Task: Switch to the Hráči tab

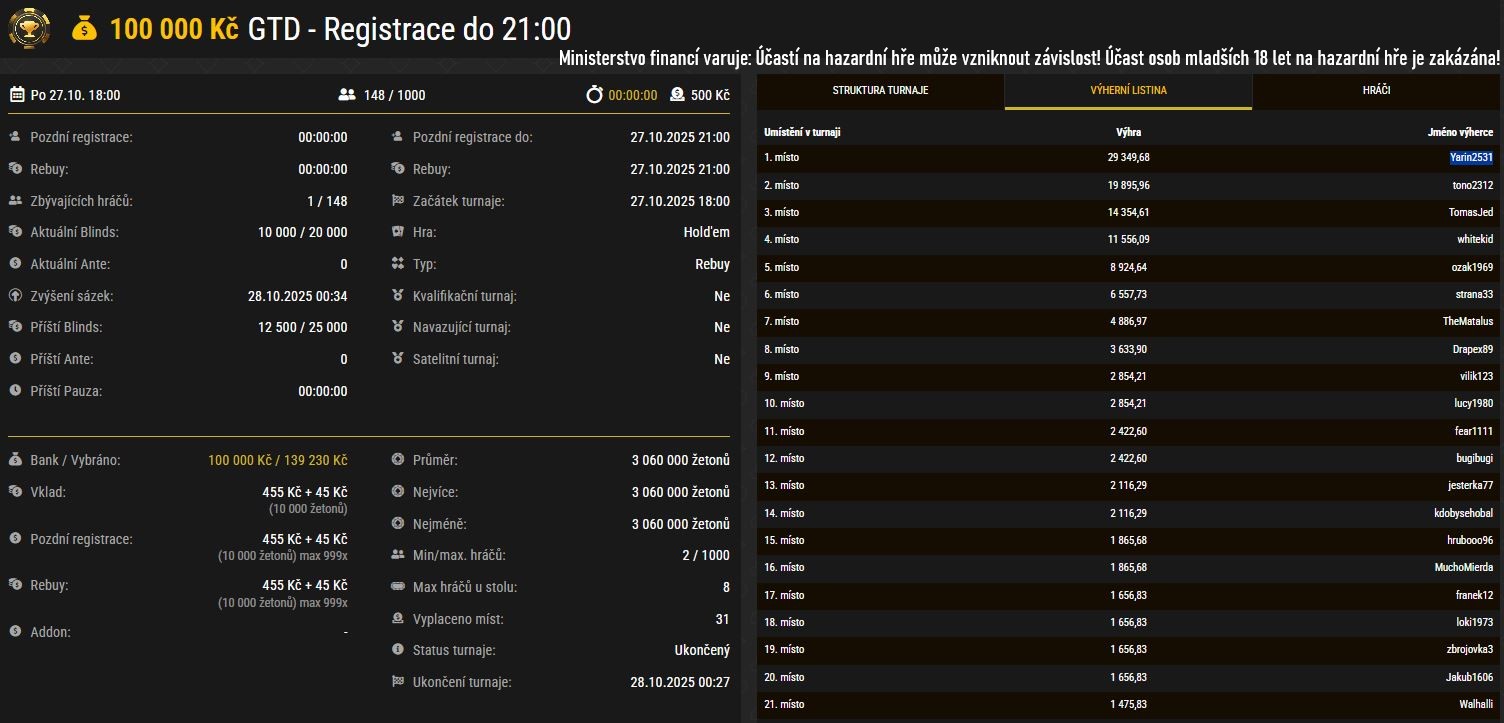Action: [x=1376, y=90]
